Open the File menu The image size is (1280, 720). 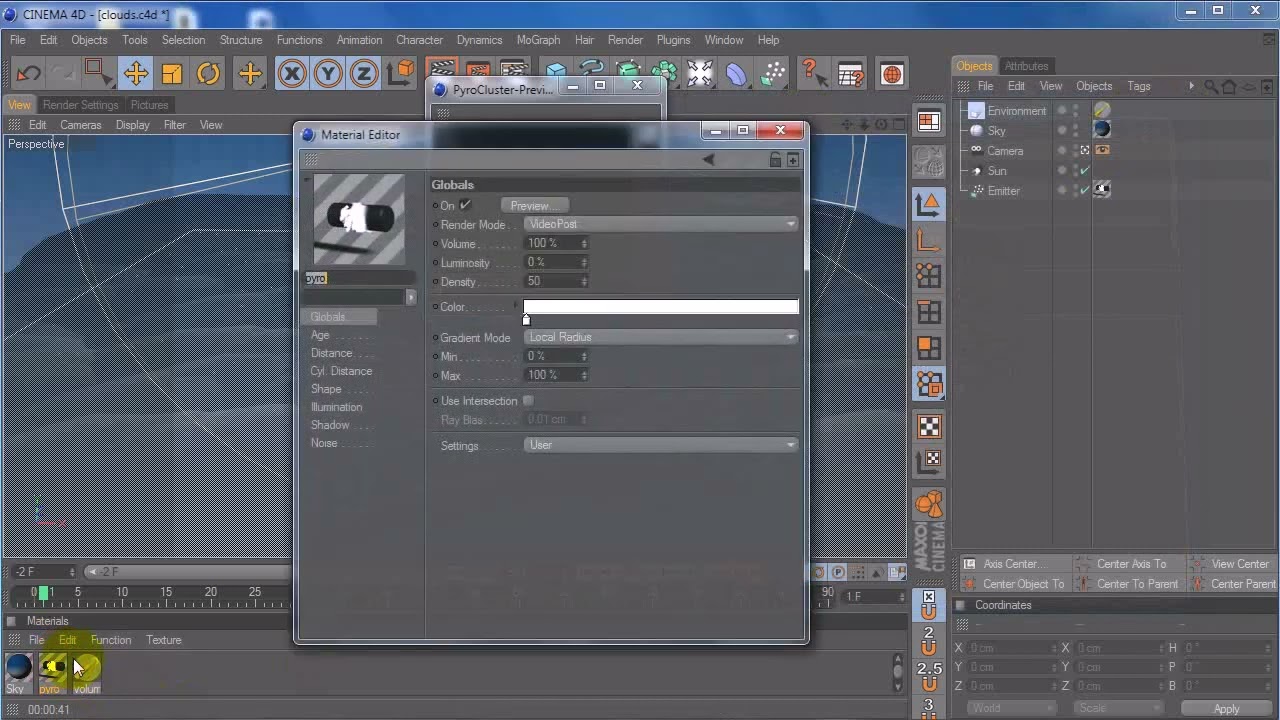[18, 40]
